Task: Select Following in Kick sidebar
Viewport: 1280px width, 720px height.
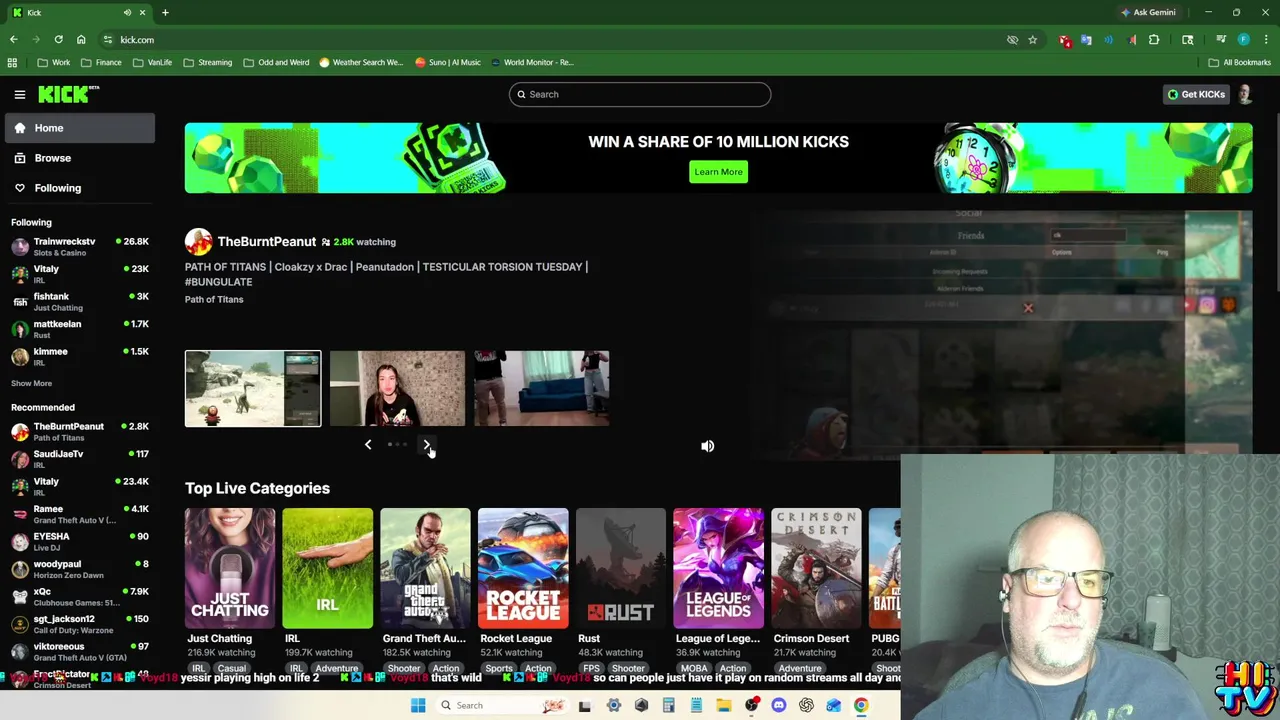Action: [x=80, y=188]
